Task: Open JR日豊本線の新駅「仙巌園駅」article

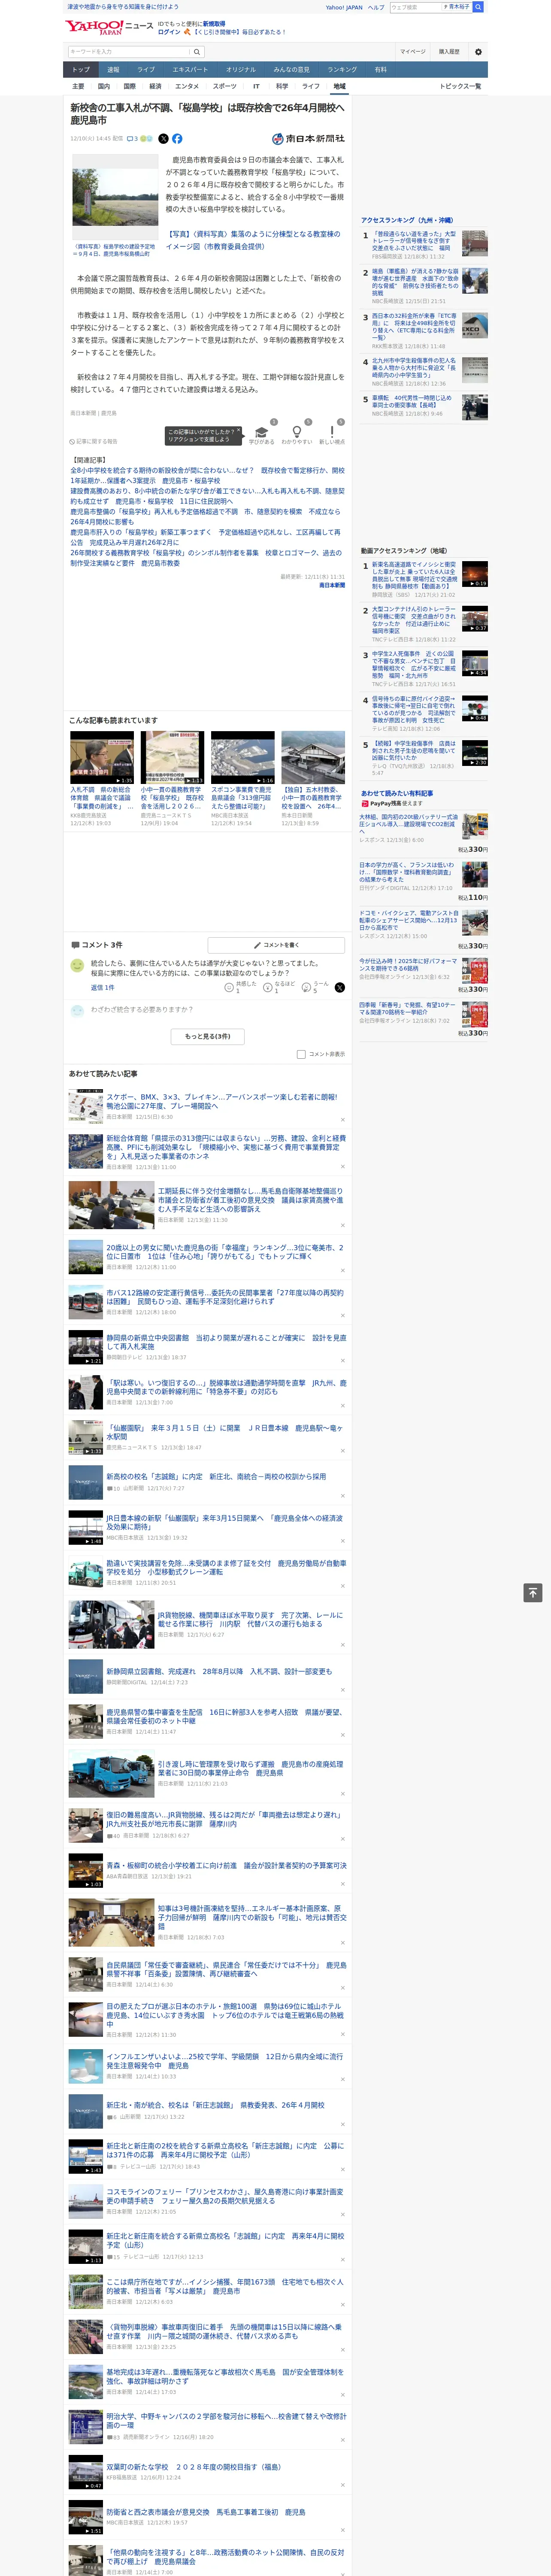Action: [x=225, y=1523]
